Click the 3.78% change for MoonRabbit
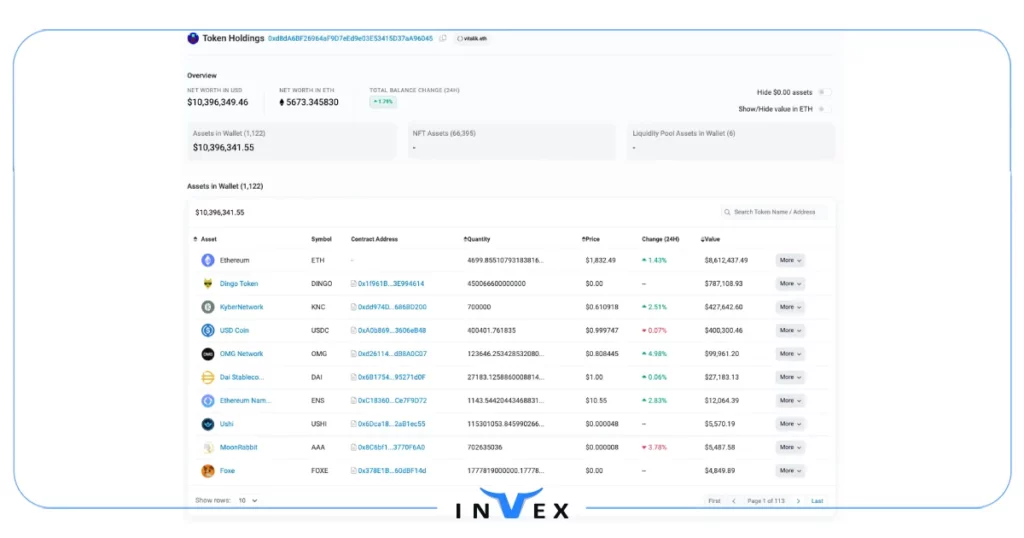1024x538 pixels. [x=654, y=448]
